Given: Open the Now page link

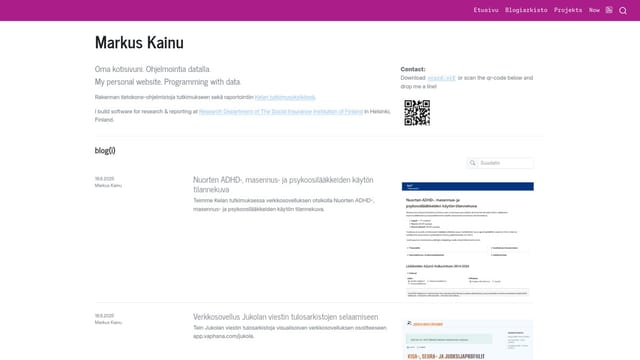Looking at the screenshot, I should point(594,10).
